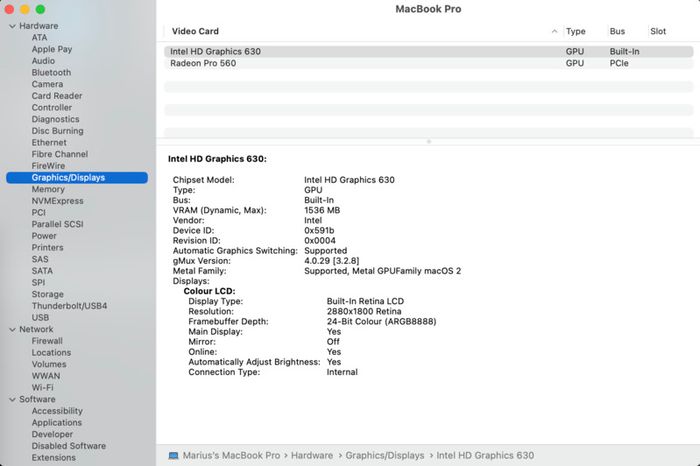
Task: Select ATA in the sidebar
Action: click(39, 37)
